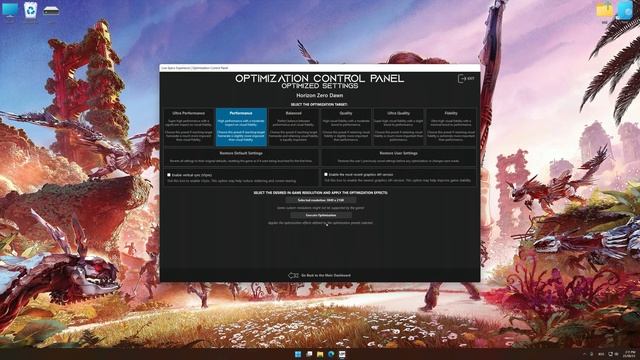Click the Exit icon in the control panel
This screenshot has width=640, height=360.
point(466,78)
